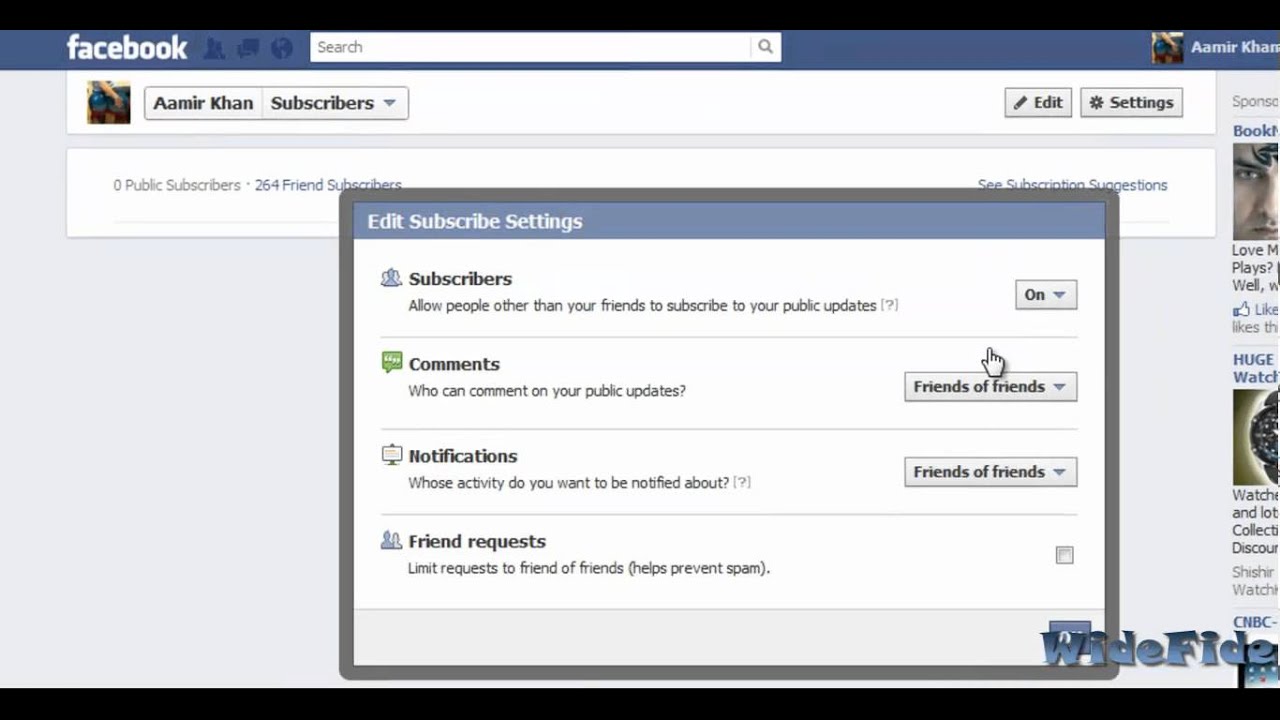
Task: Open the HUGE Watch ad link
Action: 1255,368
